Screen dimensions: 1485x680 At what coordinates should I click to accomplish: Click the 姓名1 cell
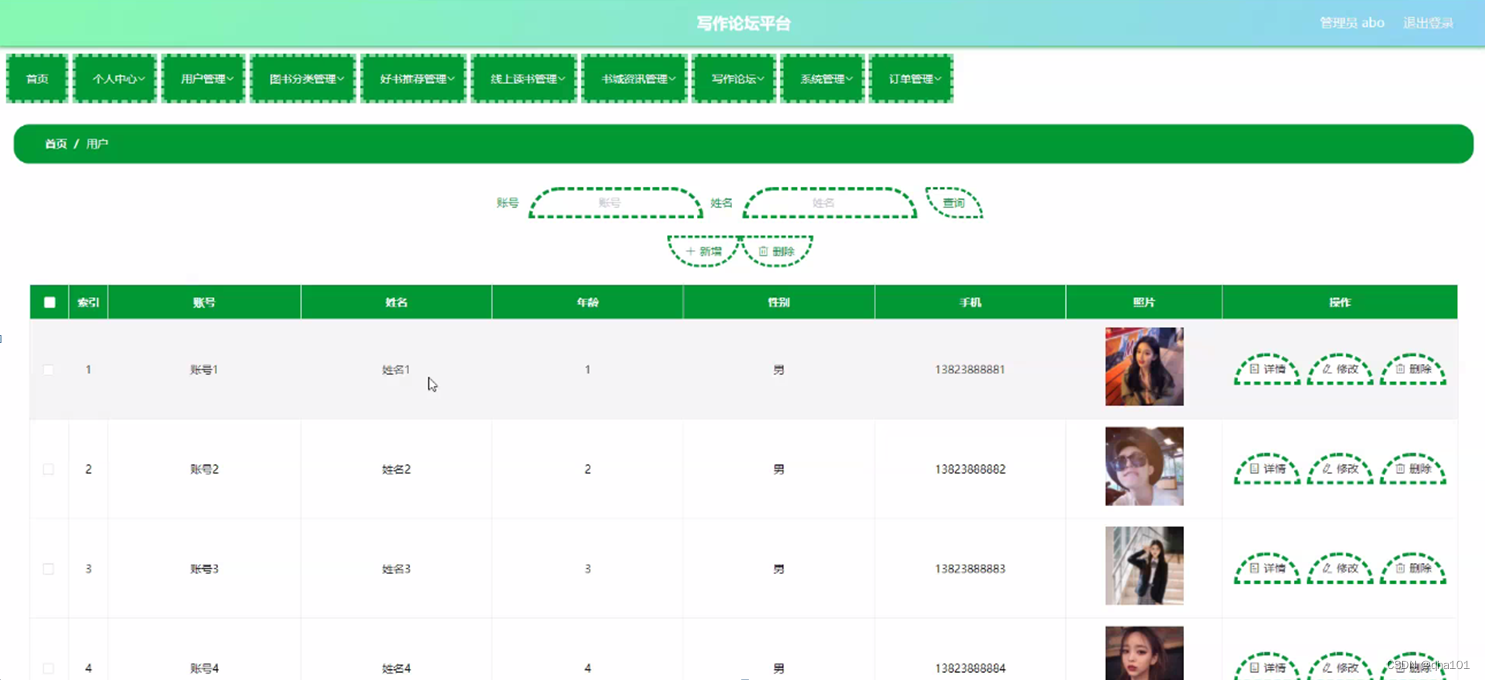pyautogui.click(x=396, y=369)
